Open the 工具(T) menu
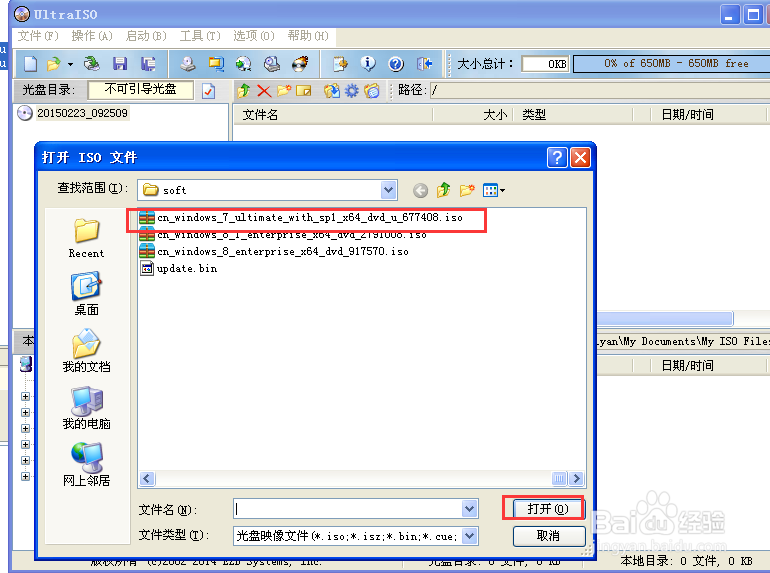Screen dimensions: 770x573 tap(200, 36)
